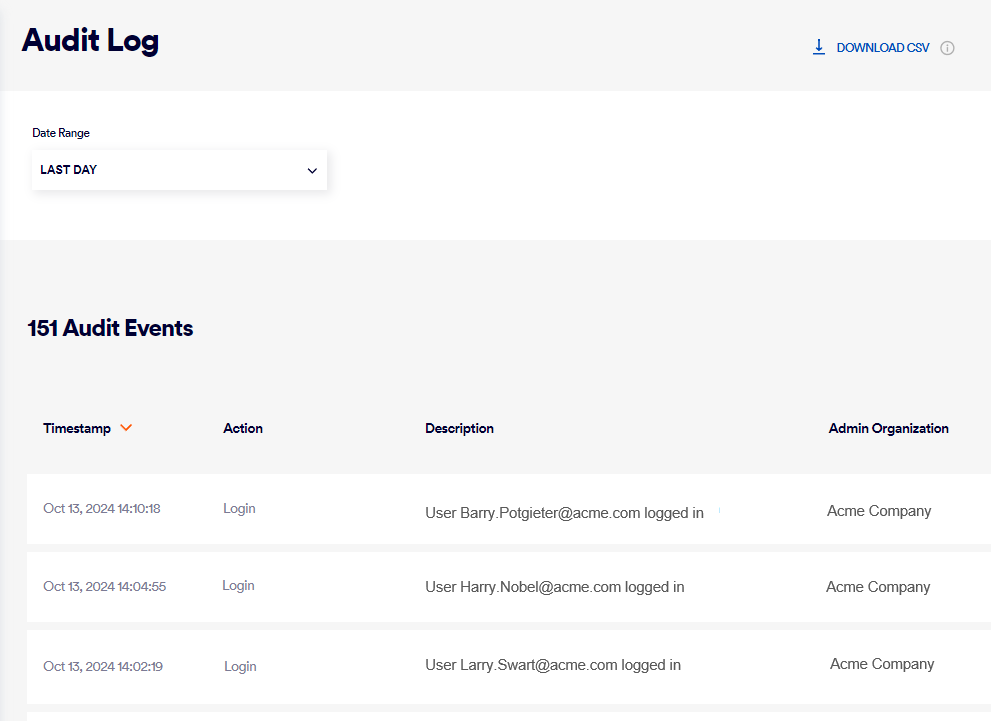Click the Action column header
The image size is (991, 721).
(x=243, y=428)
